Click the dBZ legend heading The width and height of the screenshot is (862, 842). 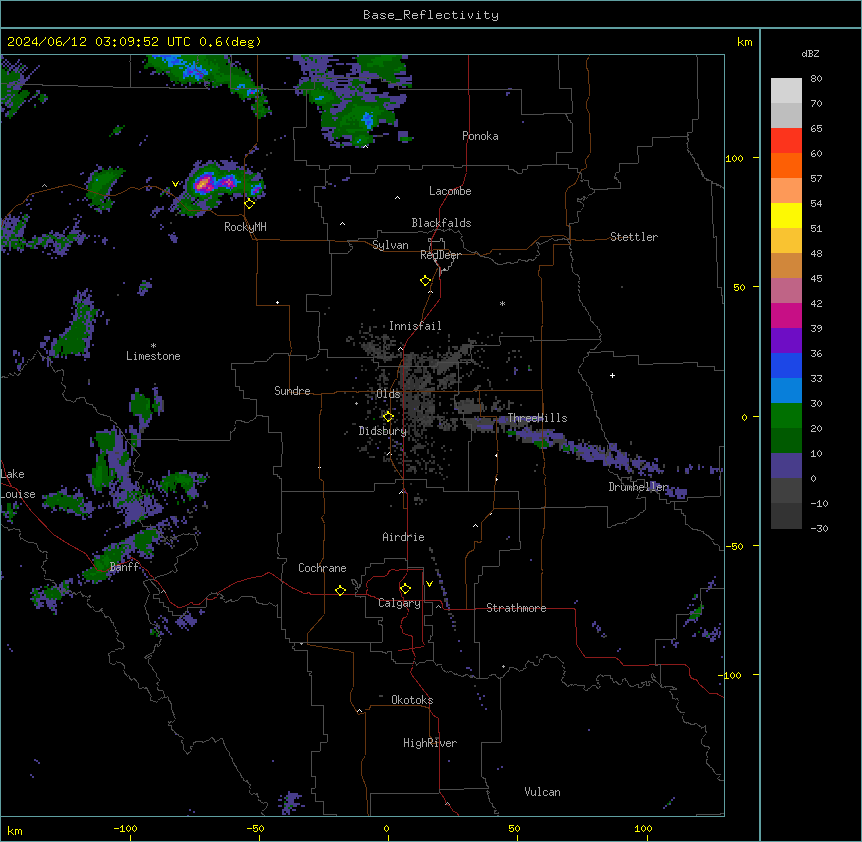(x=810, y=53)
